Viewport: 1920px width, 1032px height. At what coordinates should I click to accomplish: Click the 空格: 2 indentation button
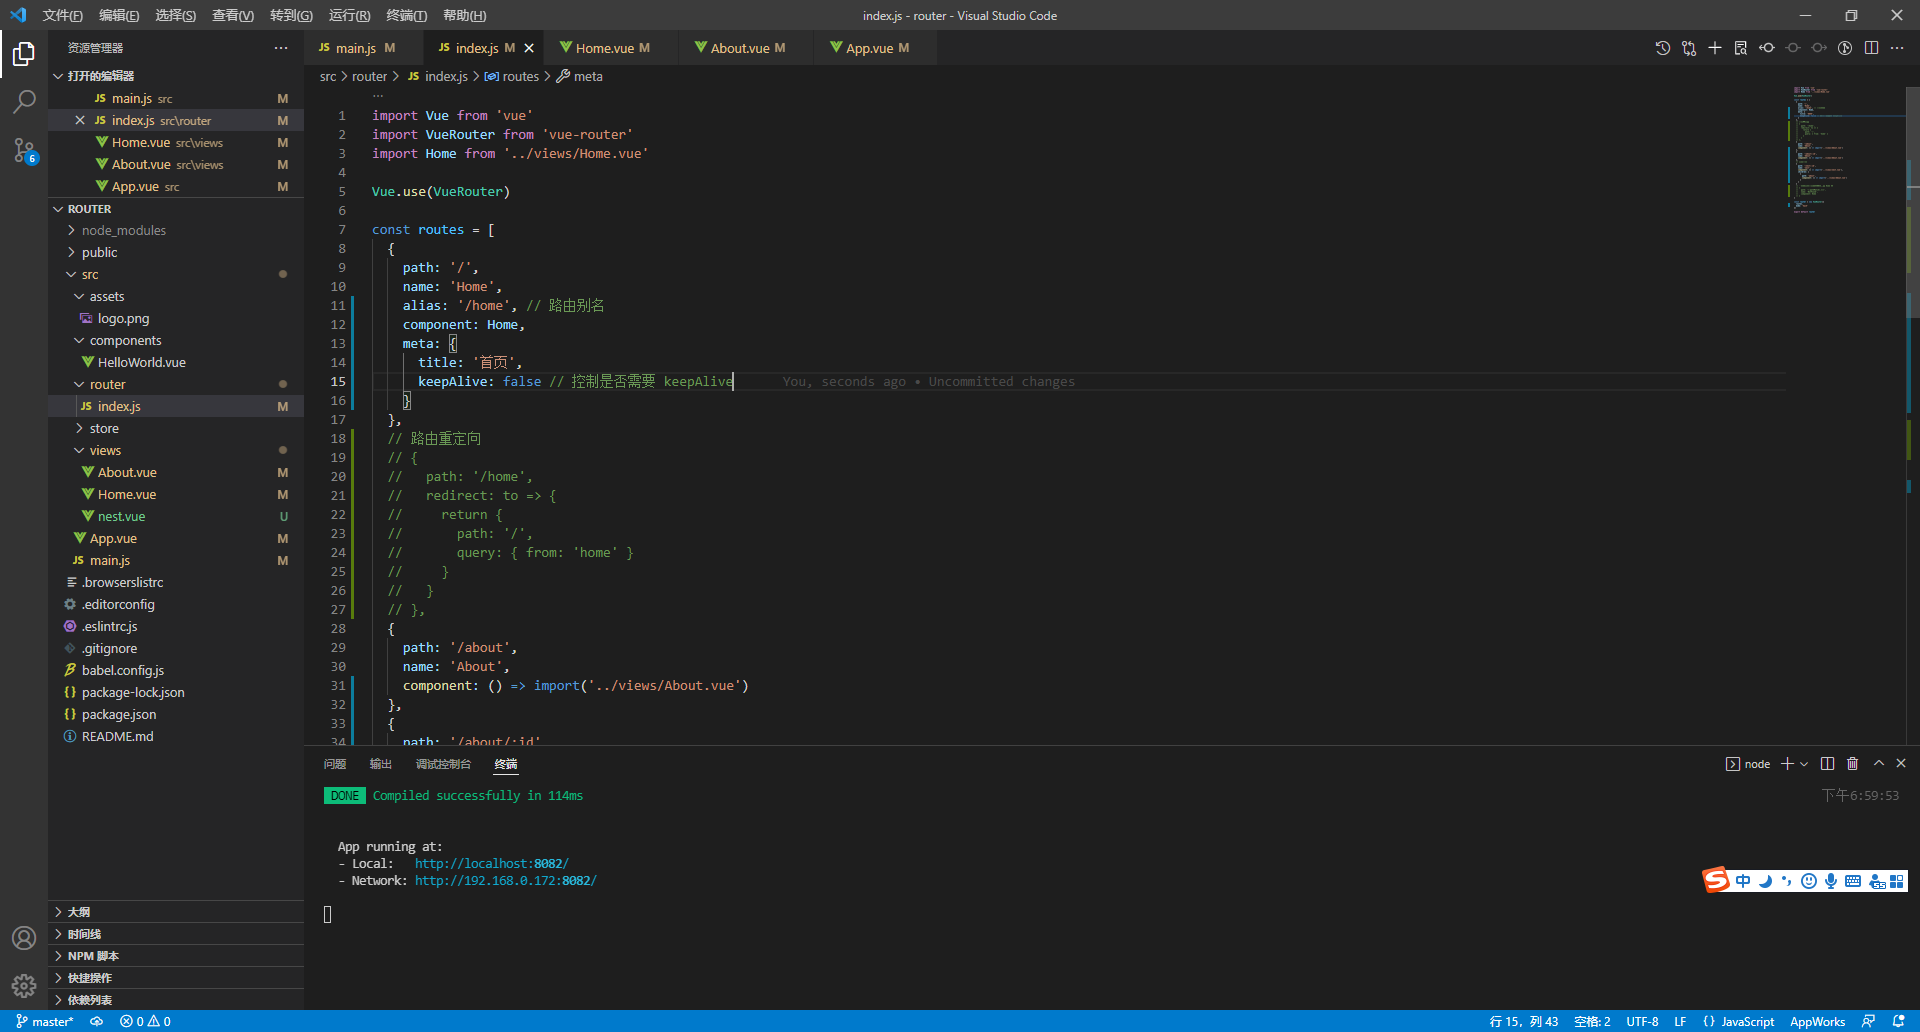click(1592, 1022)
